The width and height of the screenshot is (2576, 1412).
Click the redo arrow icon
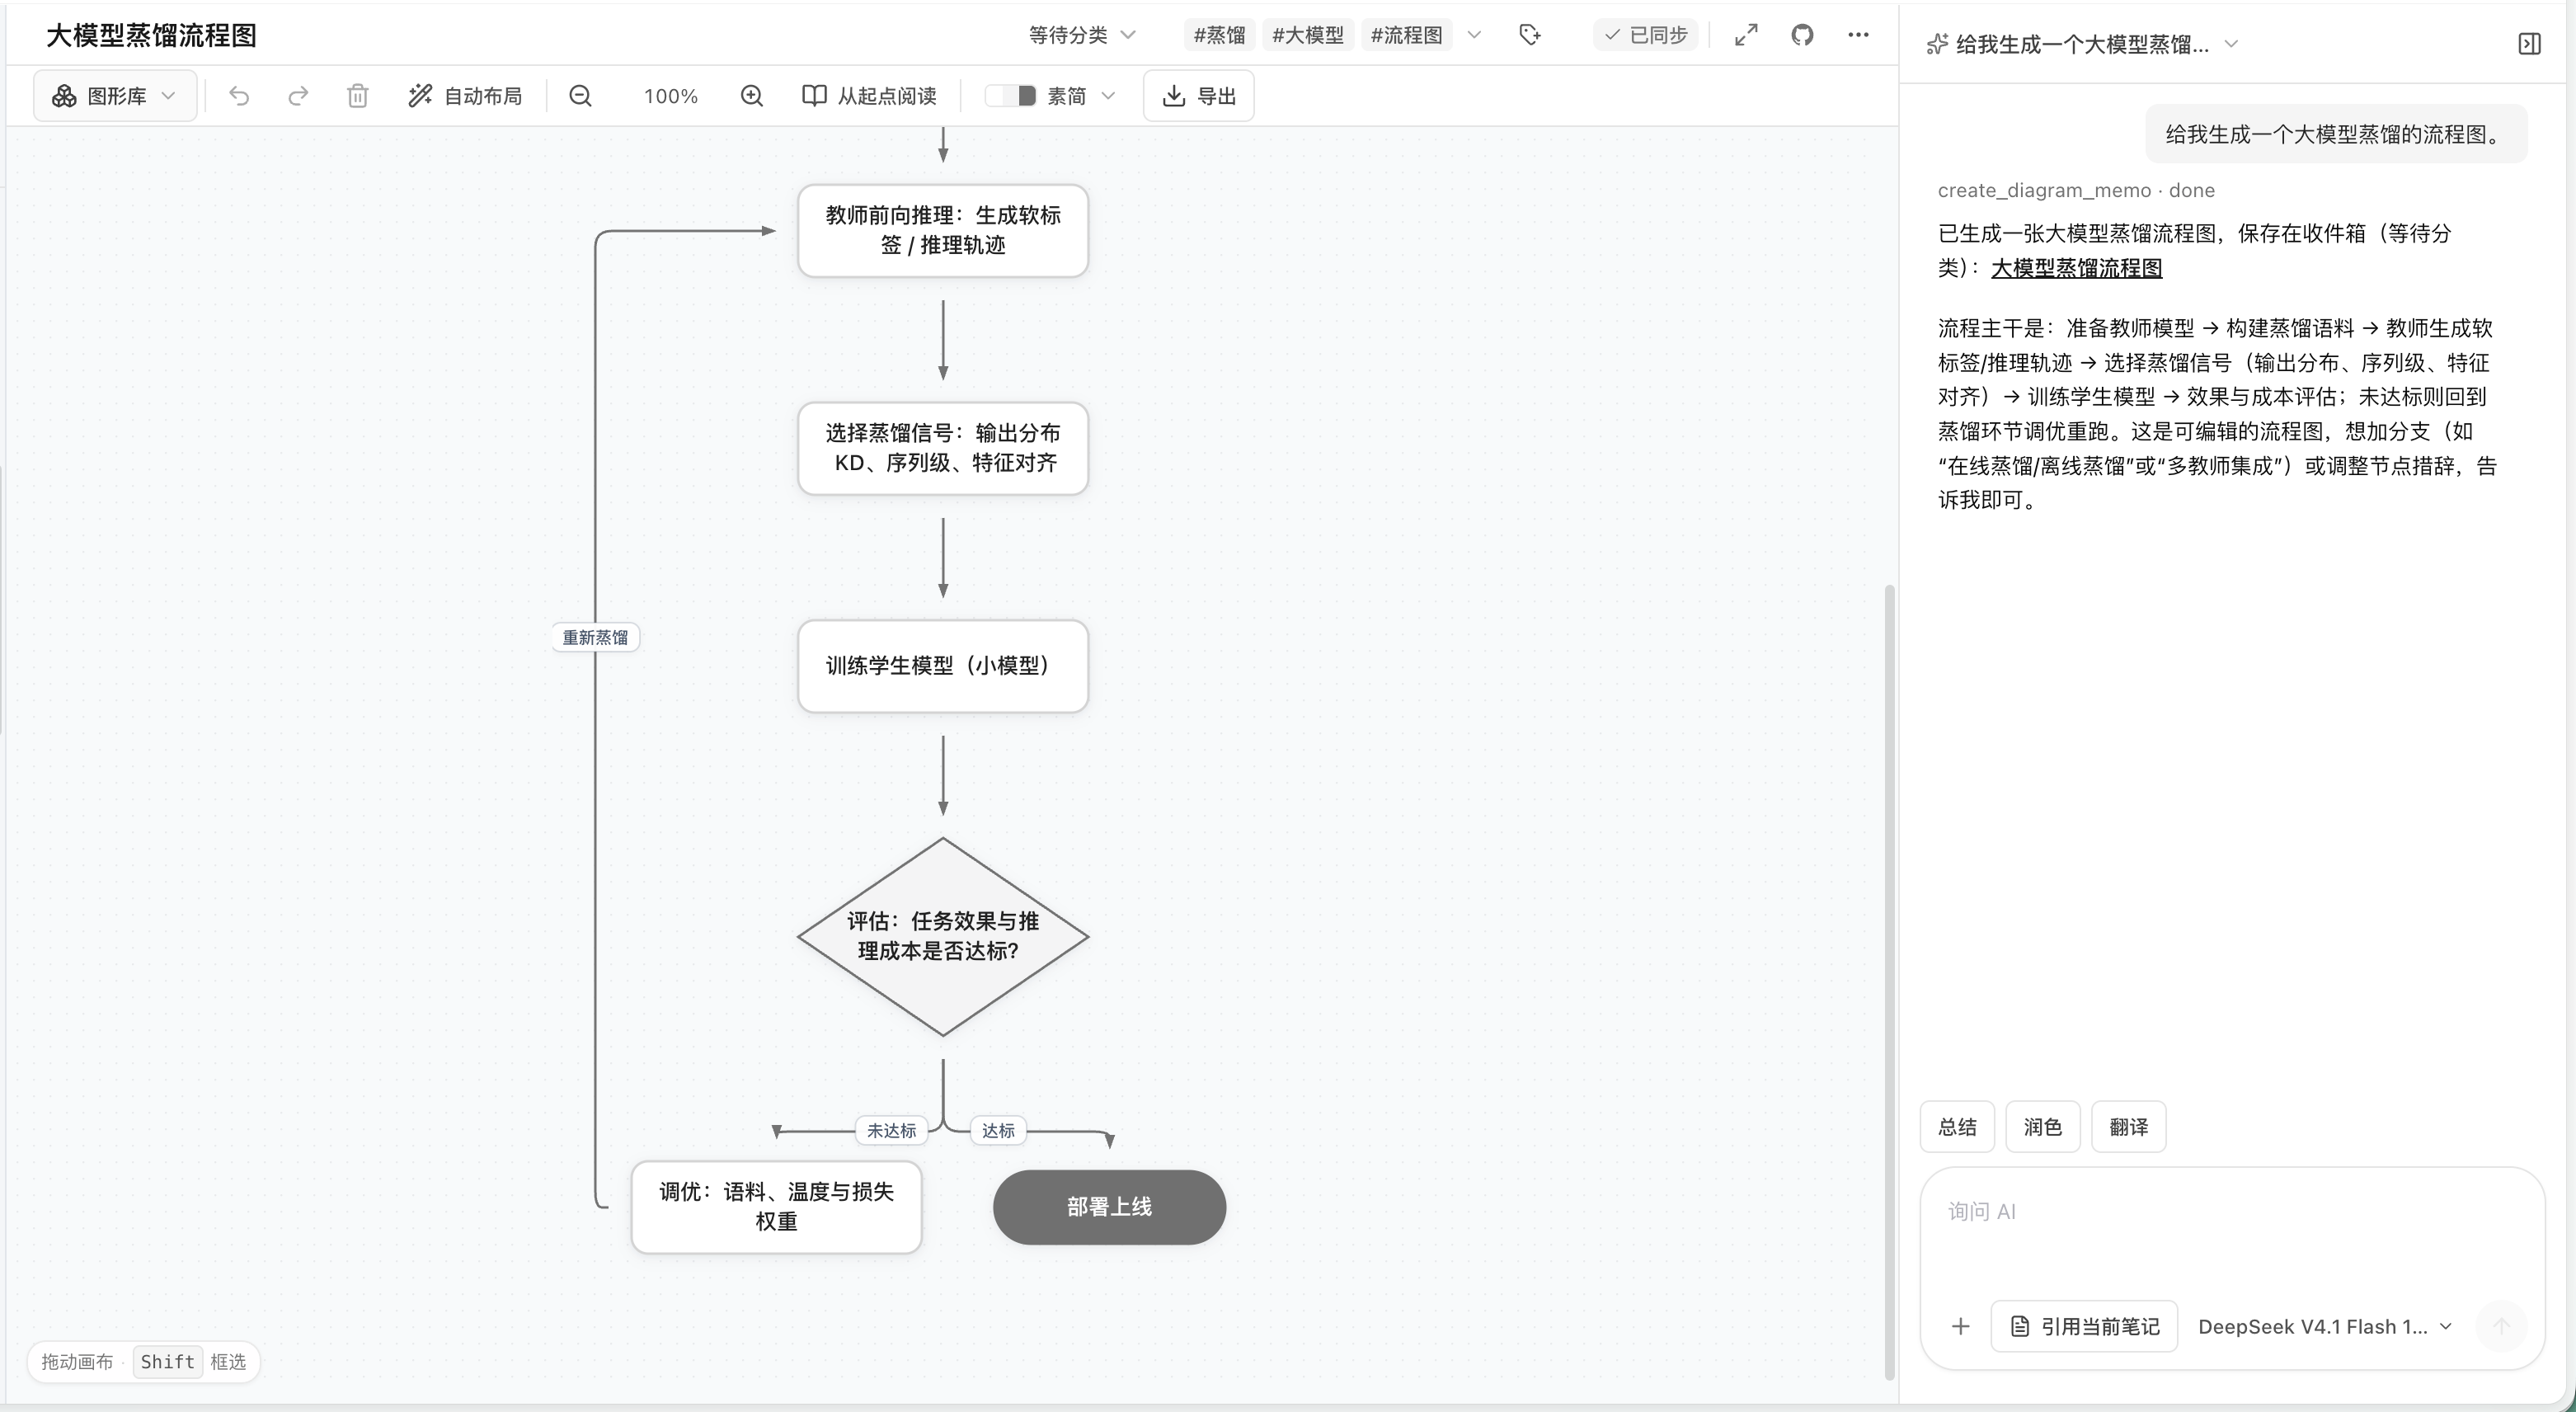[x=298, y=96]
